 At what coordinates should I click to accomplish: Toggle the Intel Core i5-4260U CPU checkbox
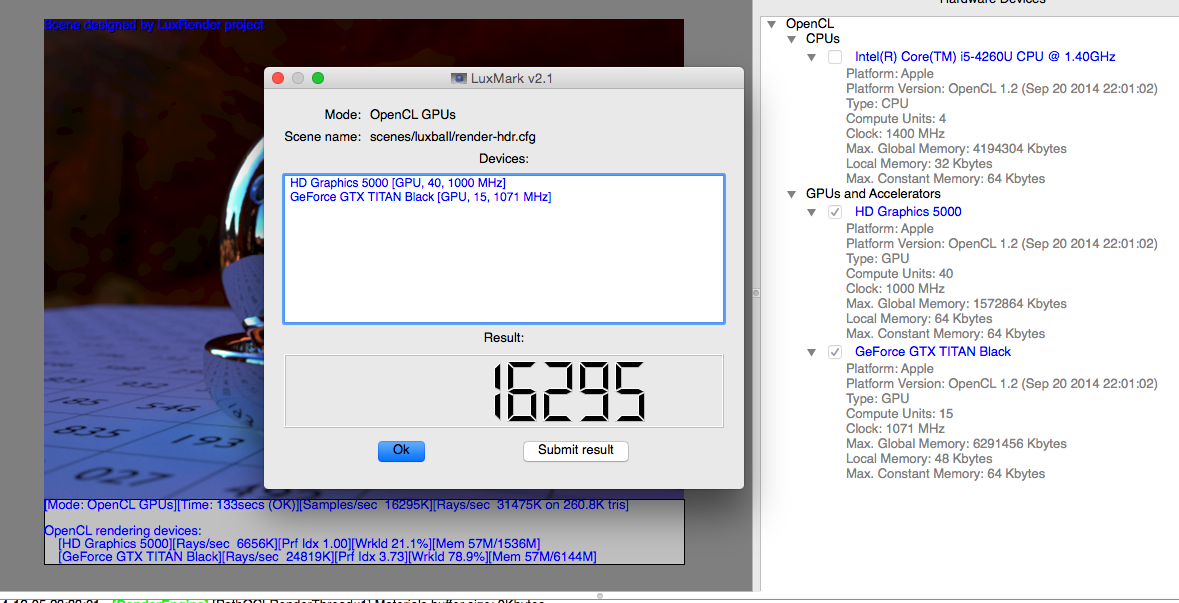point(835,57)
